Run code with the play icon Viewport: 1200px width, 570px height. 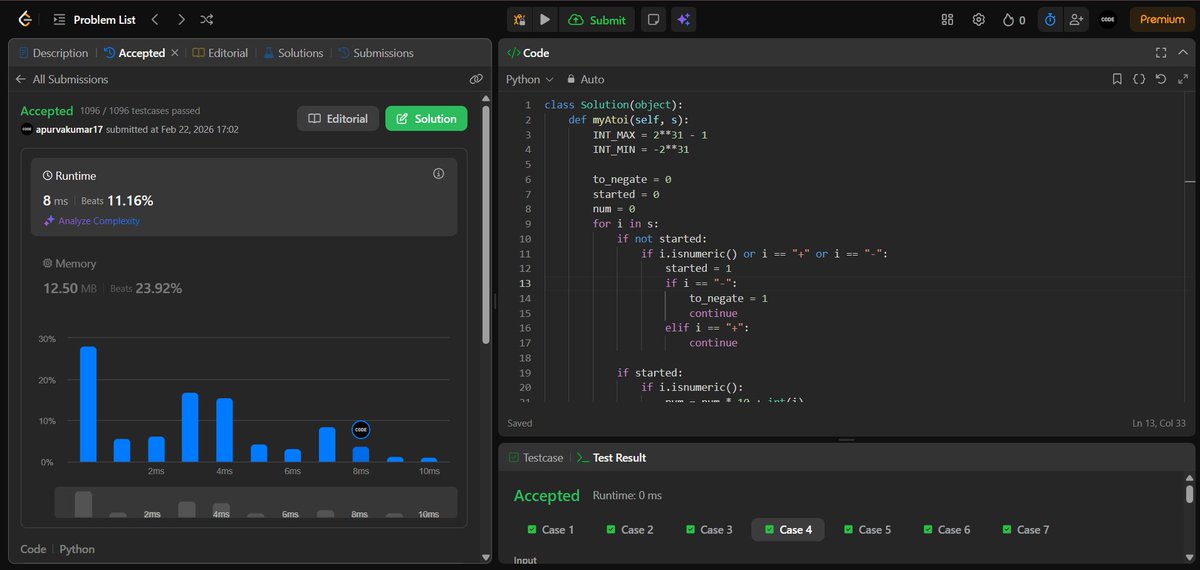coord(545,19)
